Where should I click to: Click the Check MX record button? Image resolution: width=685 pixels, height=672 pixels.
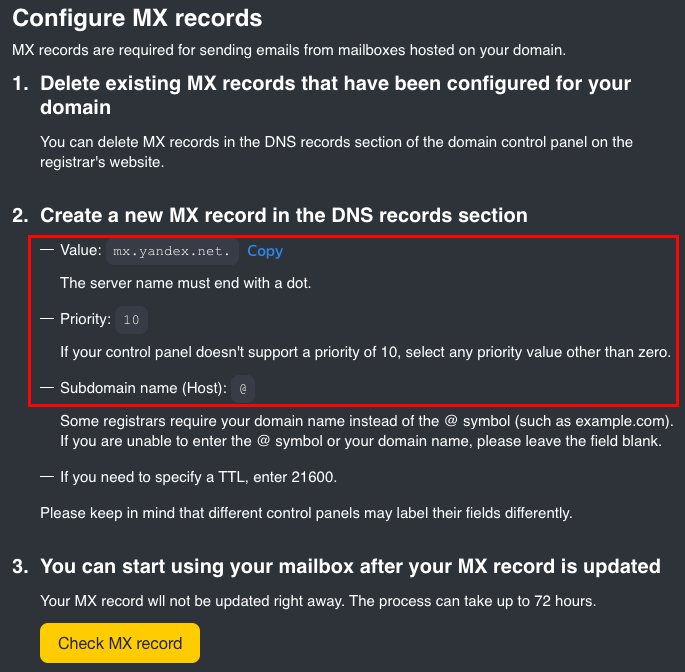coord(120,643)
